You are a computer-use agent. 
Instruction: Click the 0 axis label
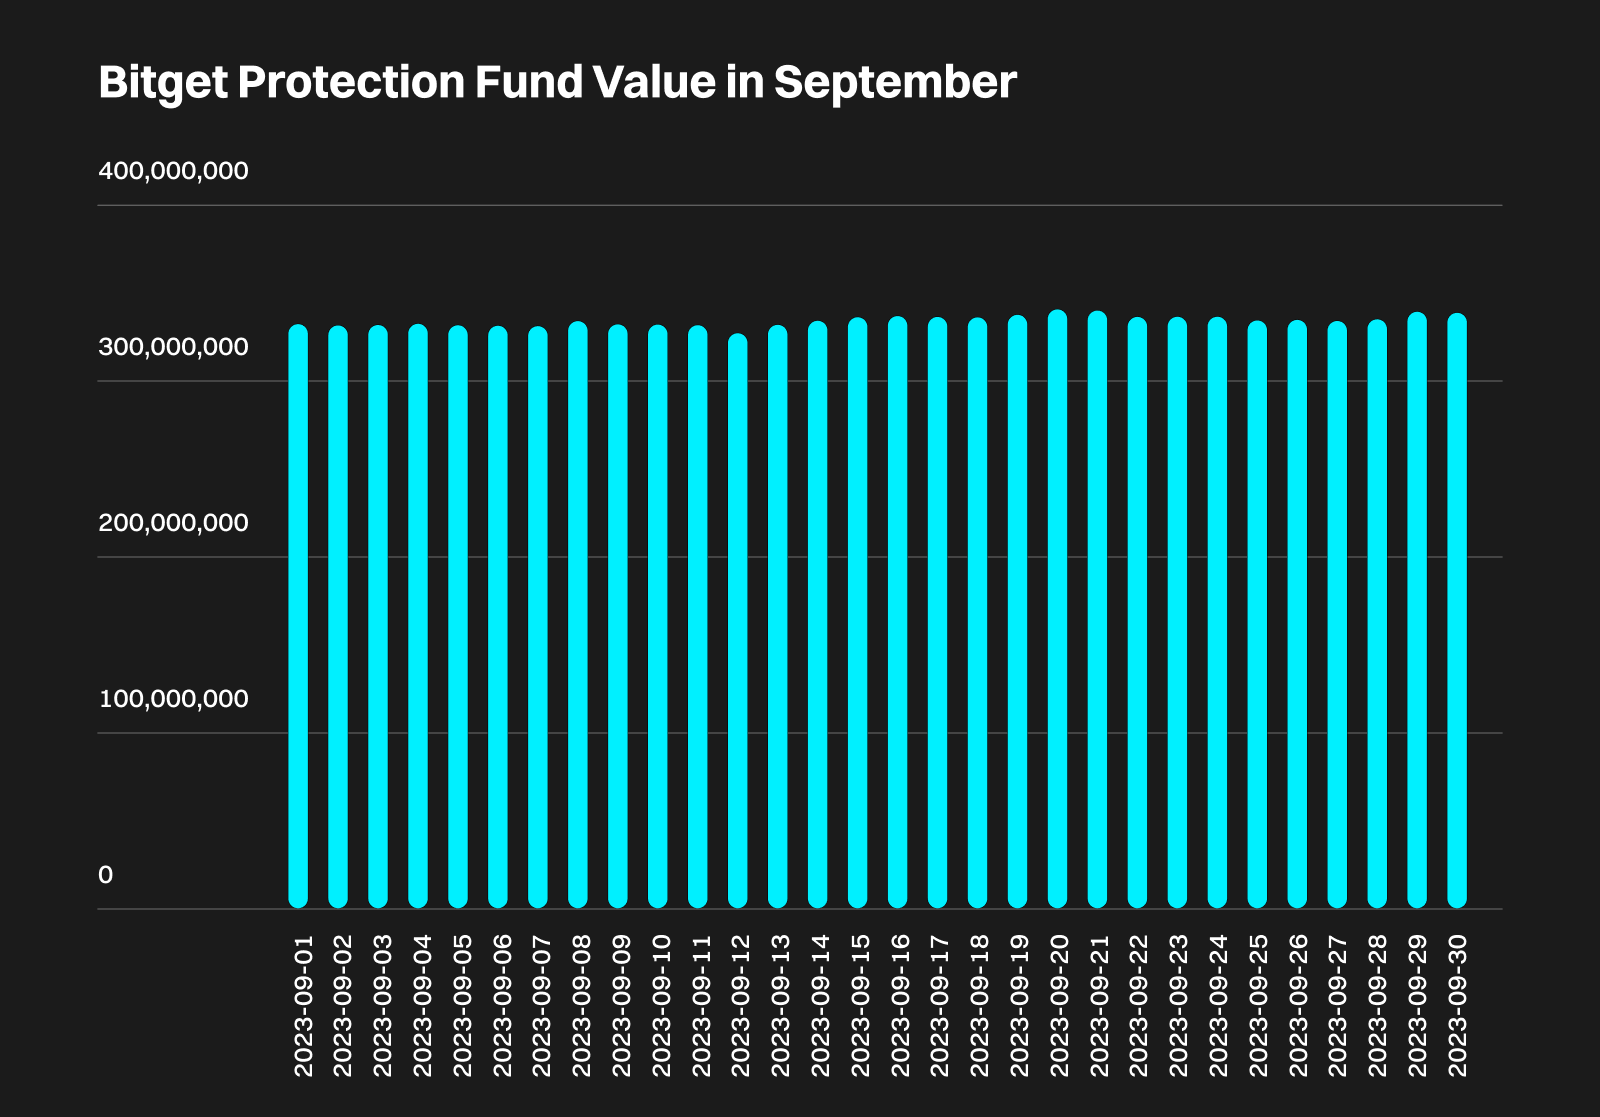pyautogui.click(x=106, y=875)
